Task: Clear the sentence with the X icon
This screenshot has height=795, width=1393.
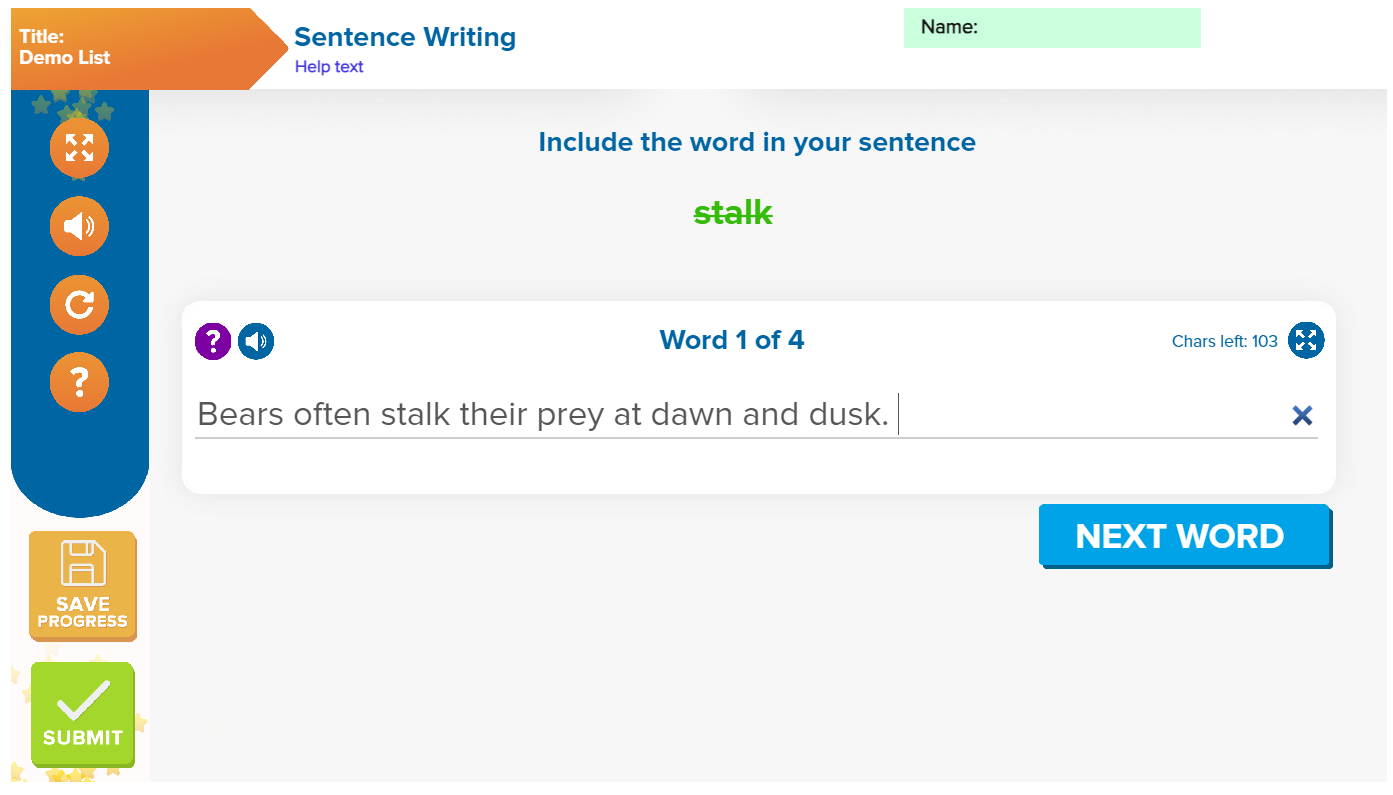Action: click(x=1301, y=416)
